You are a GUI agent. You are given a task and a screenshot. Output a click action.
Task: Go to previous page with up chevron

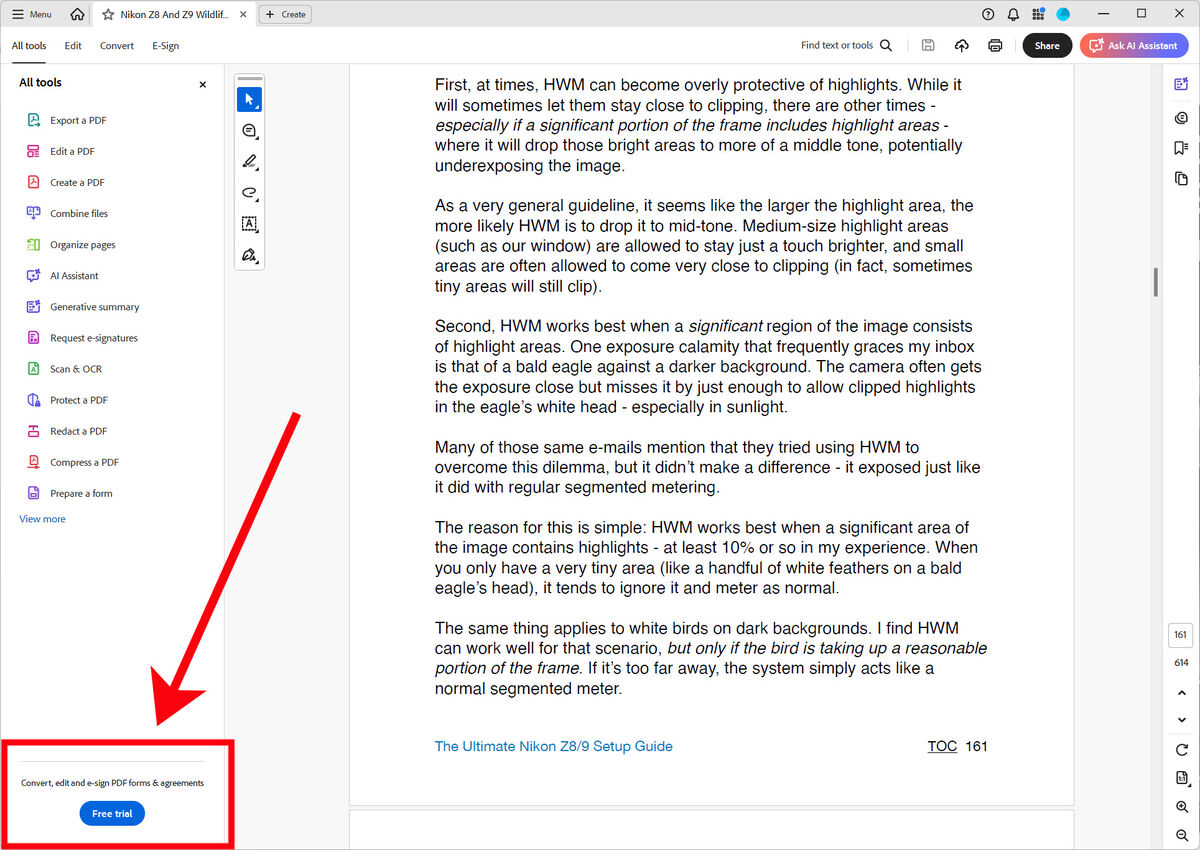(x=1181, y=693)
